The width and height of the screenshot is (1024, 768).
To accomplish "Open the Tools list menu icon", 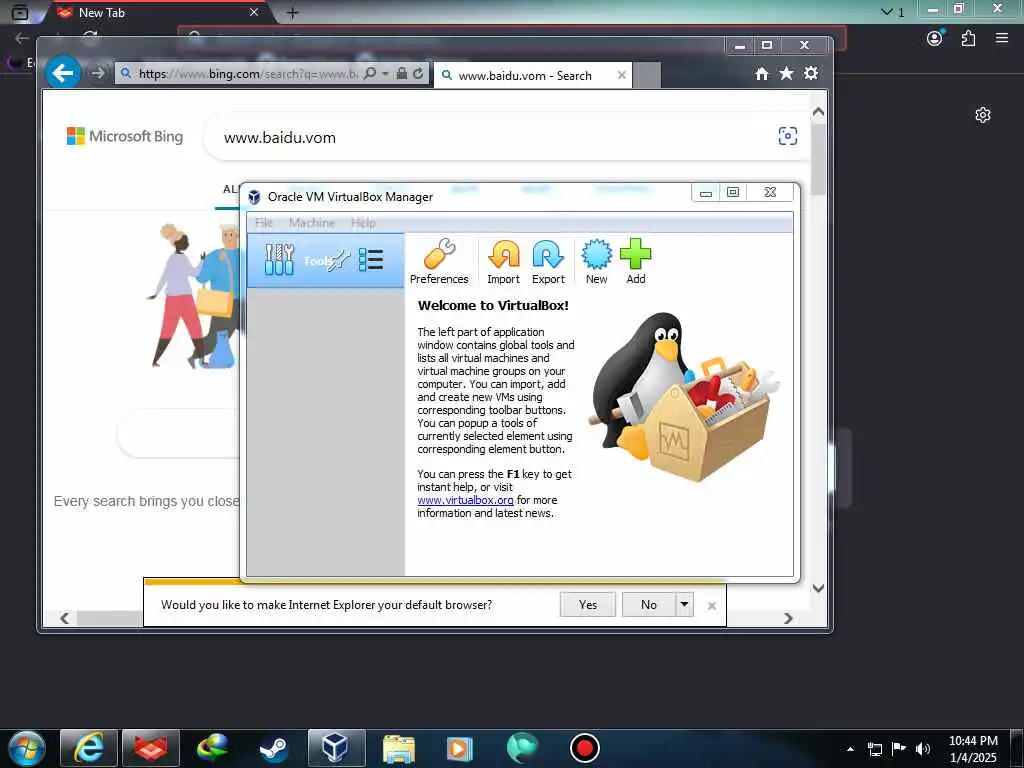I will (x=371, y=260).
